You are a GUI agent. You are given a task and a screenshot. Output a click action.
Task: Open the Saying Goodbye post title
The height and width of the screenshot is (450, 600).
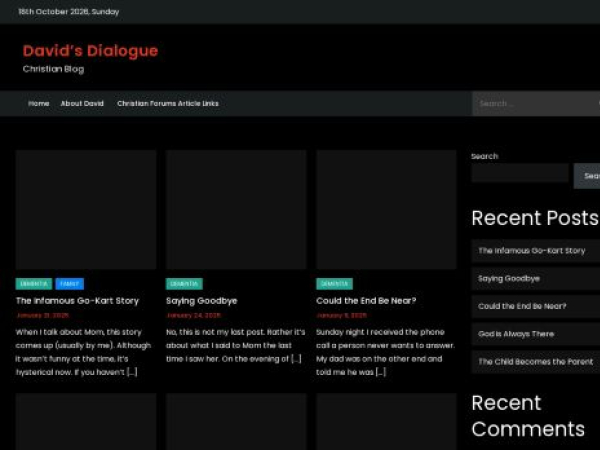coord(202,301)
